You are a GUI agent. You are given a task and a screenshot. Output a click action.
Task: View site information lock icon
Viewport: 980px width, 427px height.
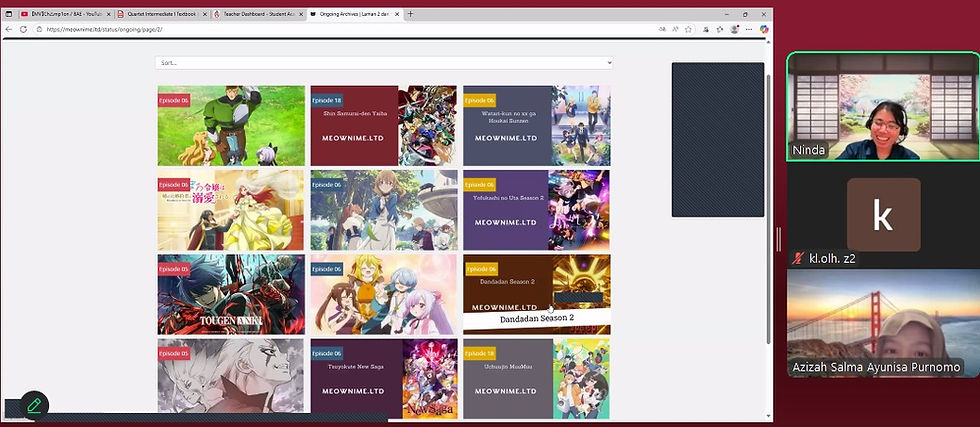(39, 29)
